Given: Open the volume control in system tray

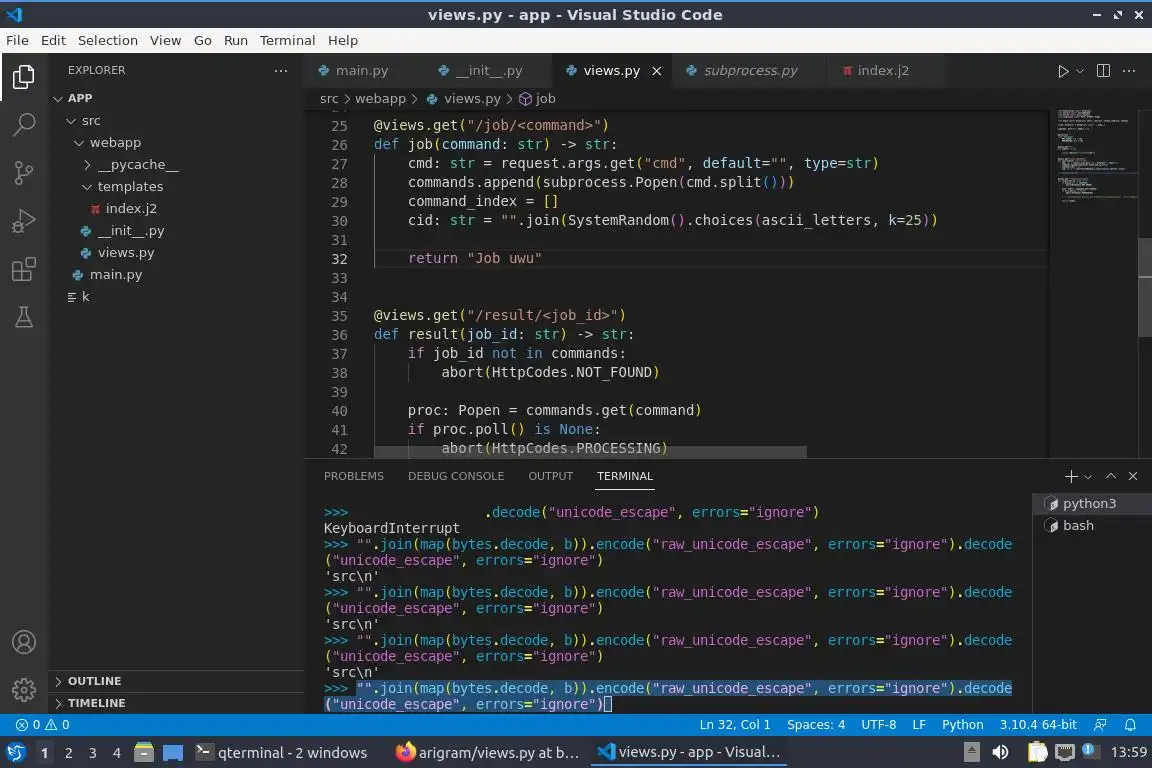Looking at the screenshot, I should tap(1000, 753).
